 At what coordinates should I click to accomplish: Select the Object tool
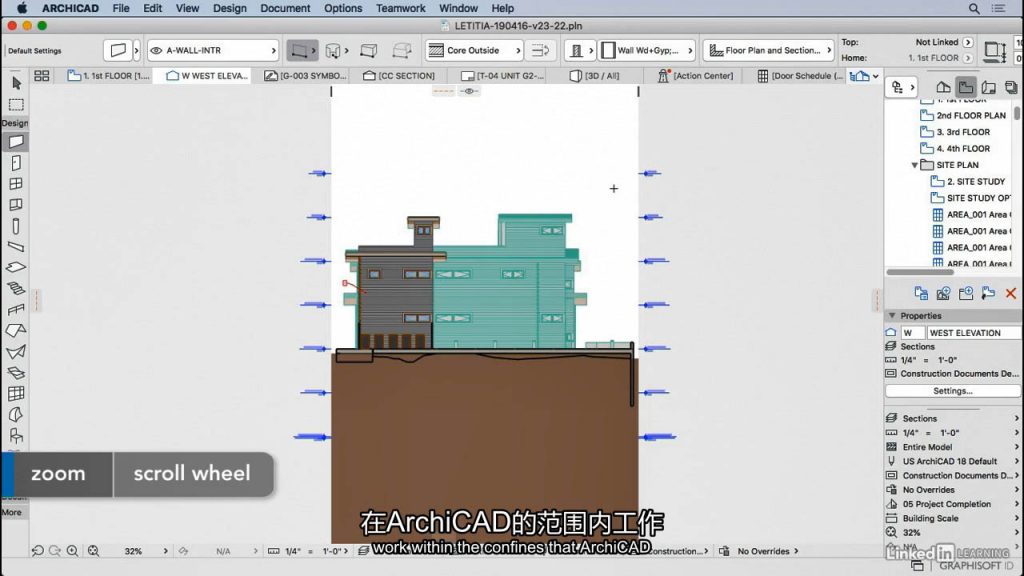point(16,436)
